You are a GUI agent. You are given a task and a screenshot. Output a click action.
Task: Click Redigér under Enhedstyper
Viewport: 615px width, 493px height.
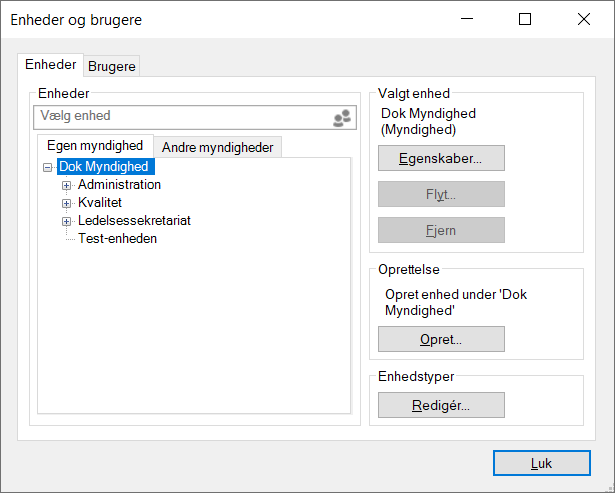point(441,405)
